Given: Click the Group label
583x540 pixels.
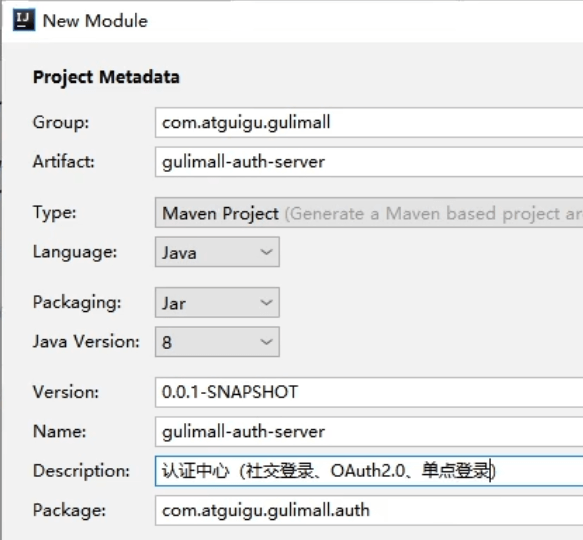Looking at the screenshot, I should [61, 122].
